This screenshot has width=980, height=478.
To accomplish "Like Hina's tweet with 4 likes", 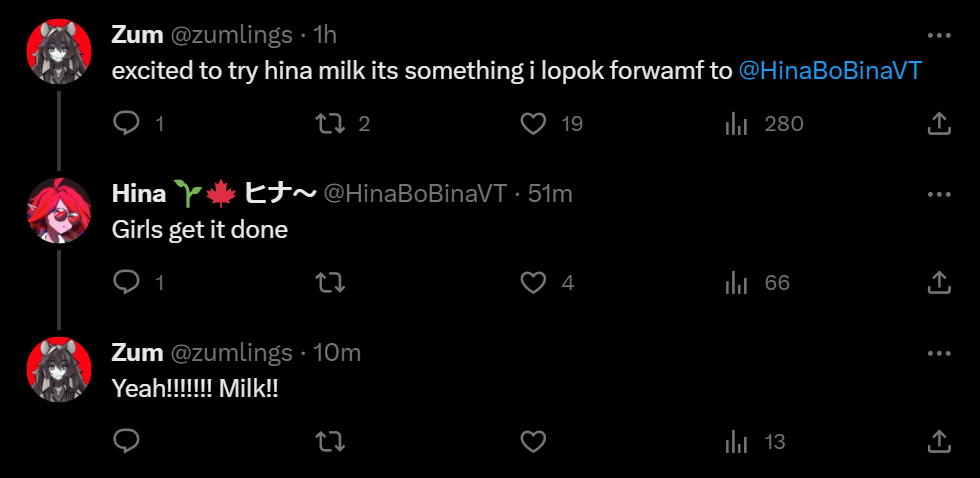I will 534,283.
